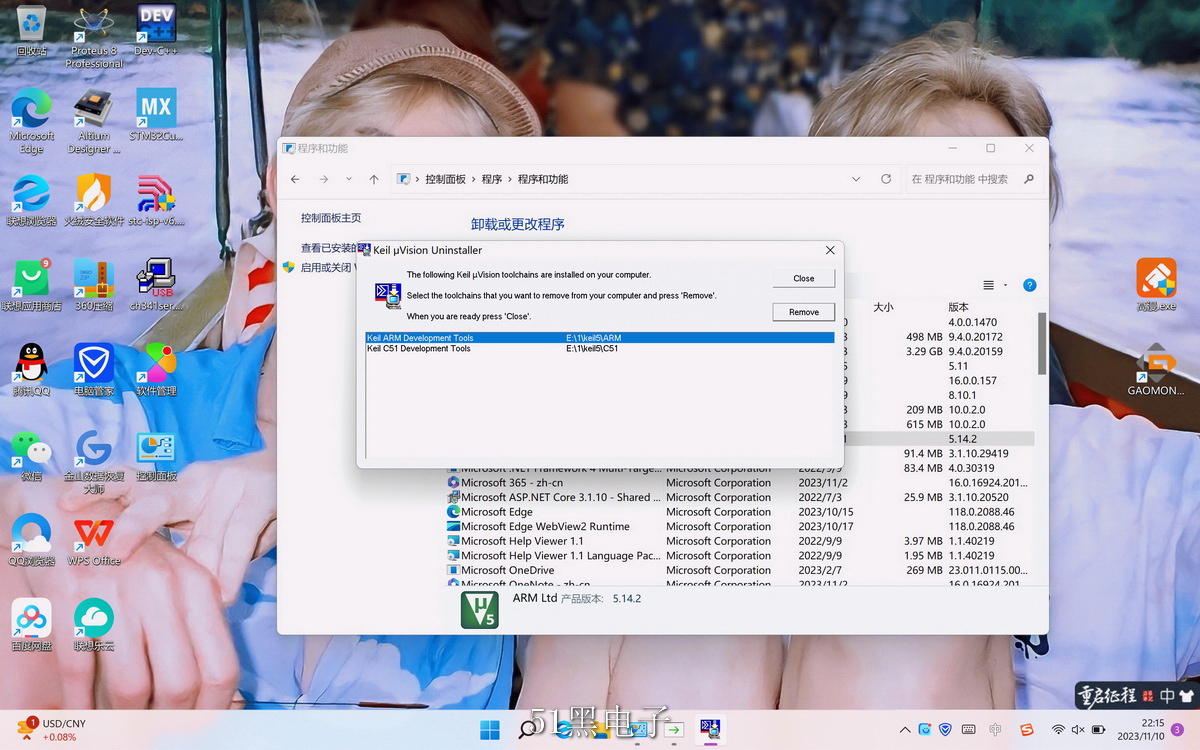The image size is (1200, 750).
Task: Open 360压缩 desktop shortcut
Action: tap(94, 285)
